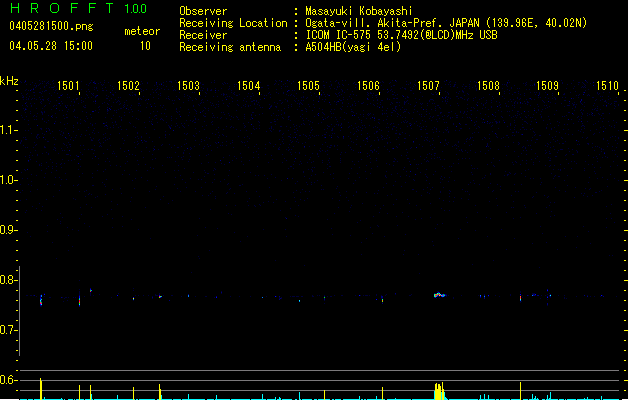Click the 1509 time axis marker

548,86
